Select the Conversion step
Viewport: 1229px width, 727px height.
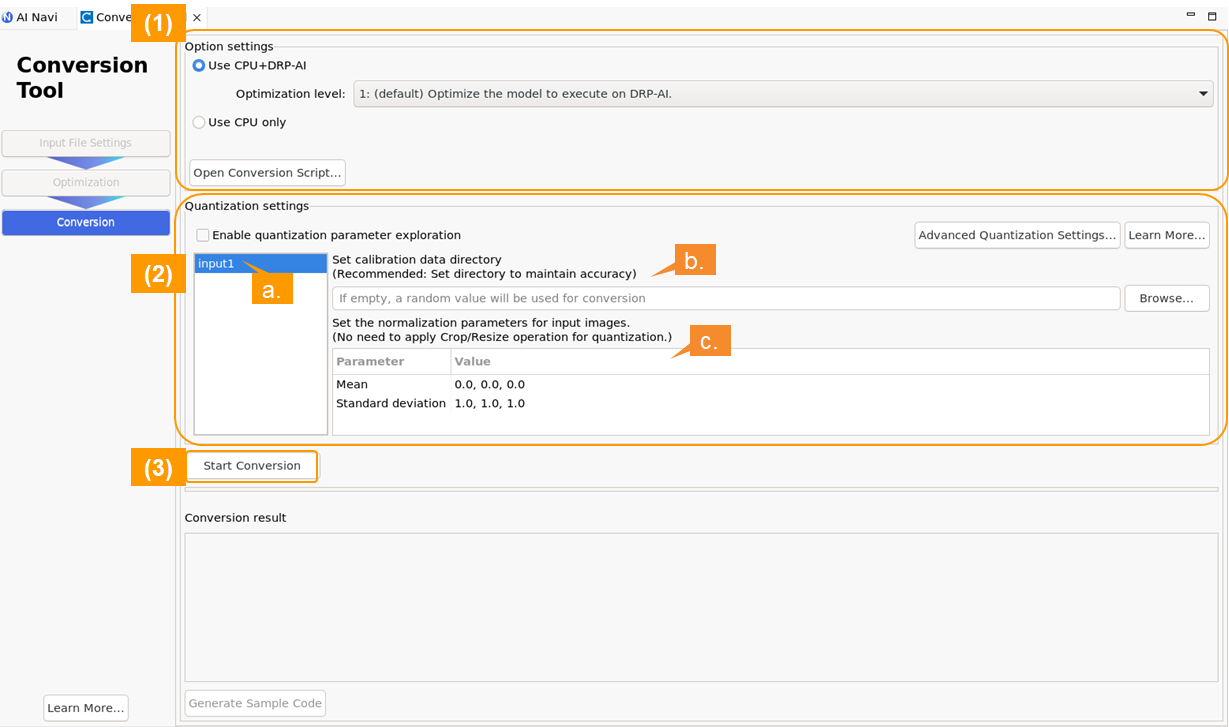(86, 222)
